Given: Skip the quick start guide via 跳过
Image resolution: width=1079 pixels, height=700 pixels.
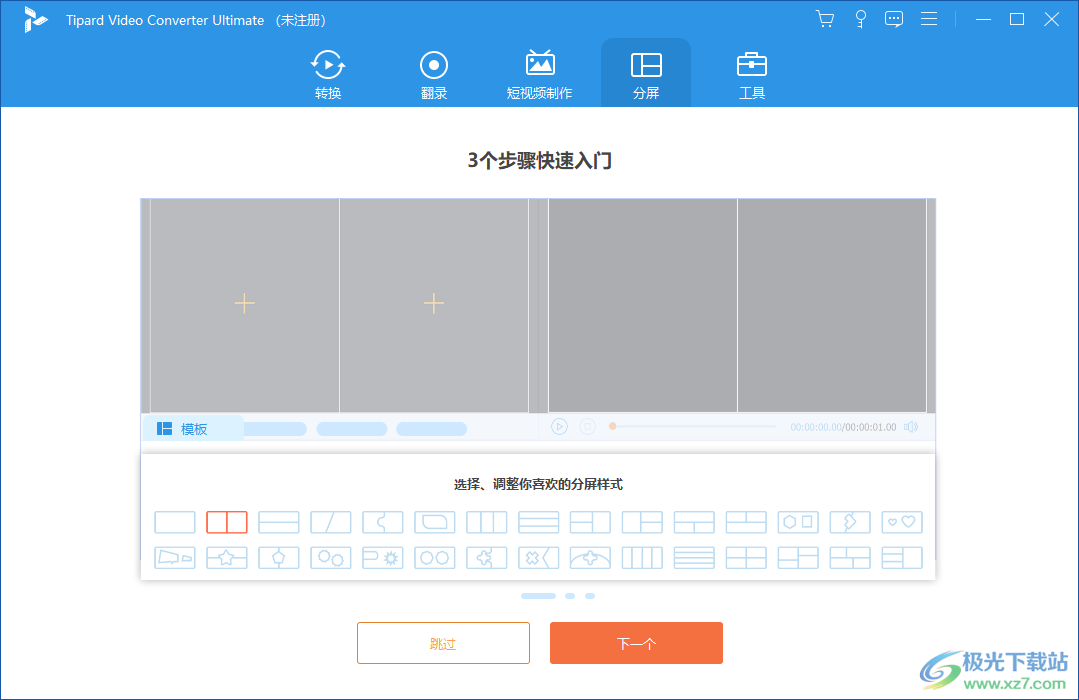Looking at the screenshot, I should click(442, 642).
